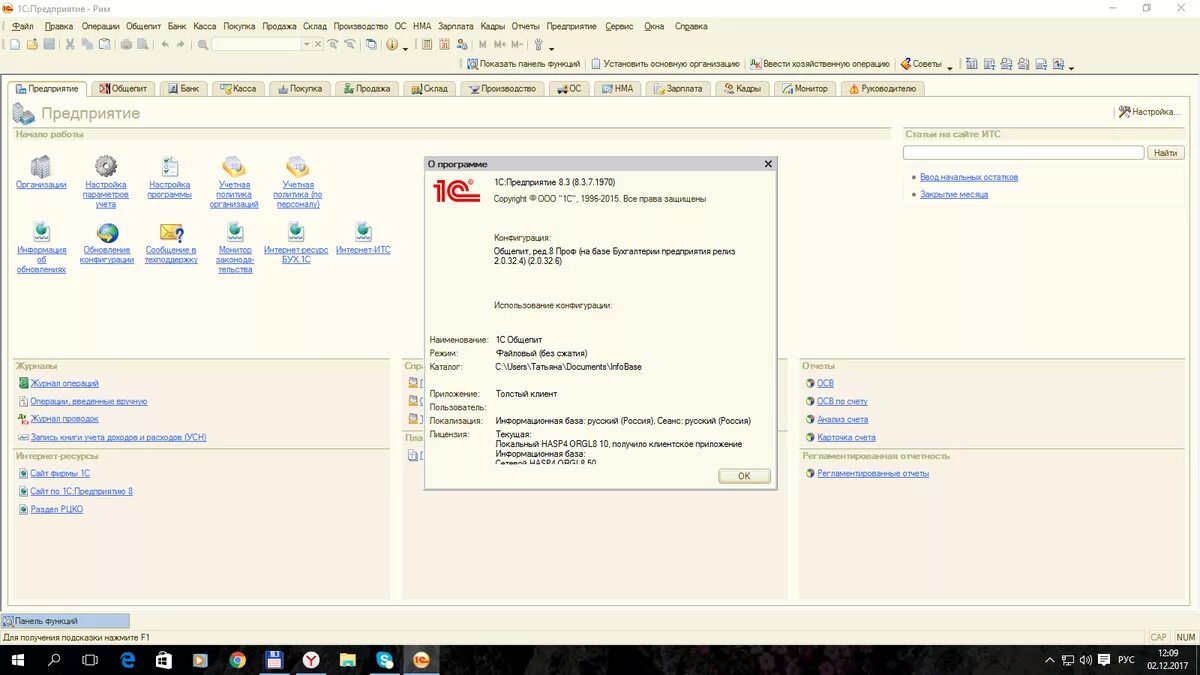
Task: Open Закрытие месяца link
Action: tap(954, 194)
